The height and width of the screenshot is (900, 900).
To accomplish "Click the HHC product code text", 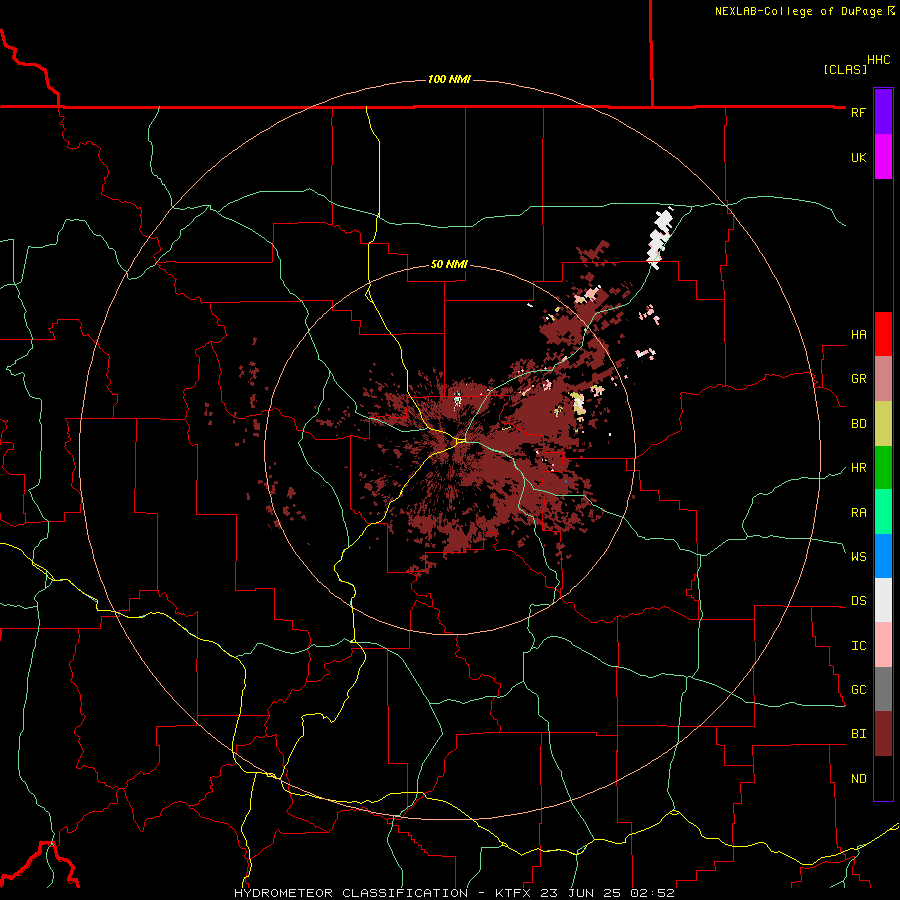I will pos(879,60).
